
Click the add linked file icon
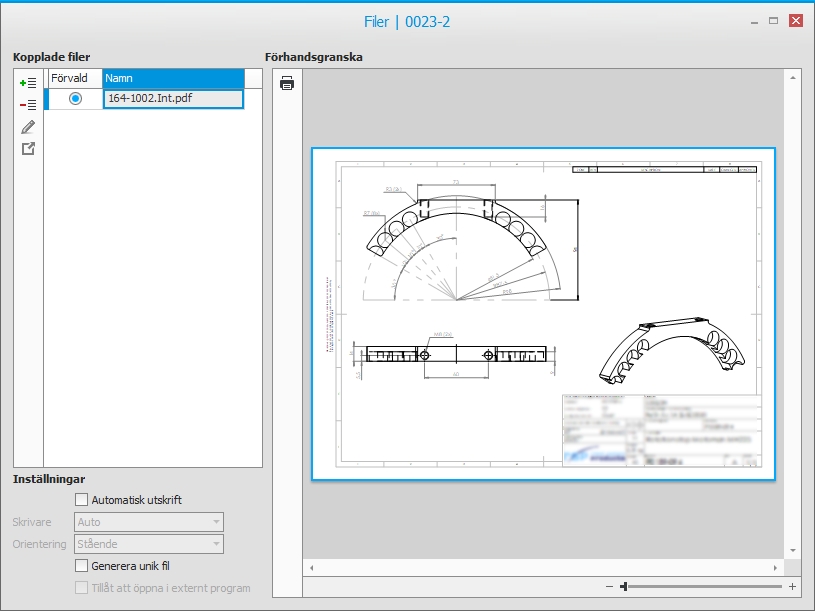tap(28, 83)
